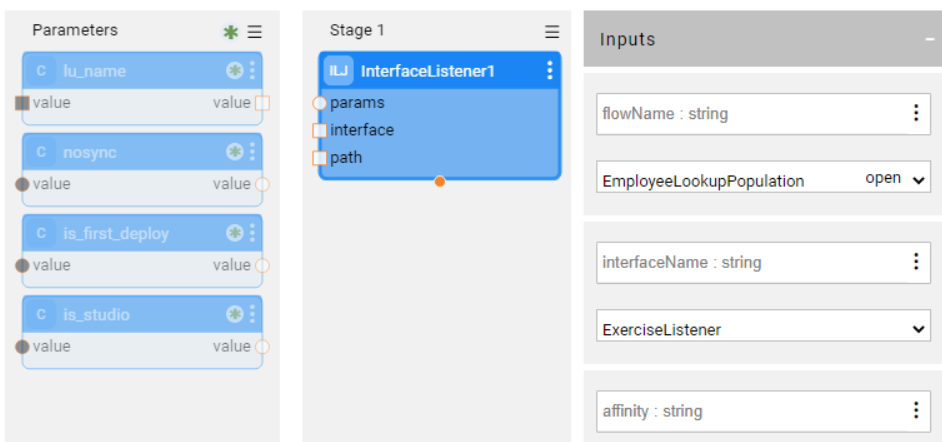
Task: Click the asterisk badge on is_first_deploy
Action: [x=234, y=233]
